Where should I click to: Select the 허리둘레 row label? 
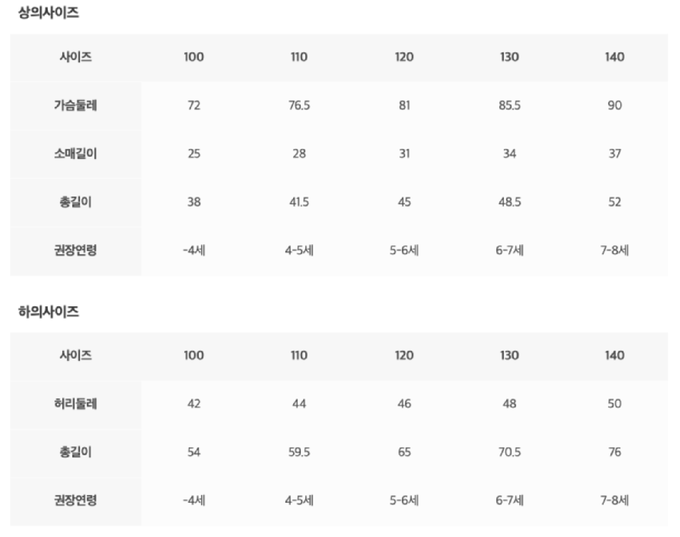pos(76,404)
